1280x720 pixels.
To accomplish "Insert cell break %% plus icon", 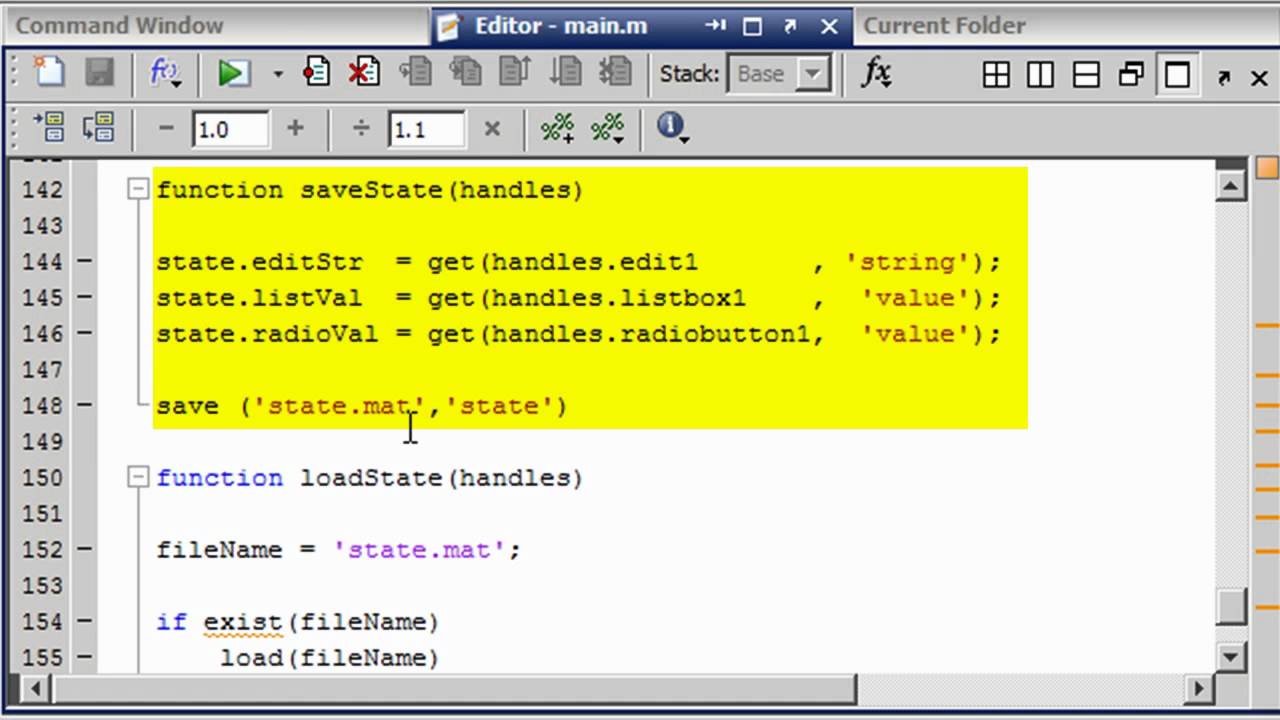I will coord(557,128).
